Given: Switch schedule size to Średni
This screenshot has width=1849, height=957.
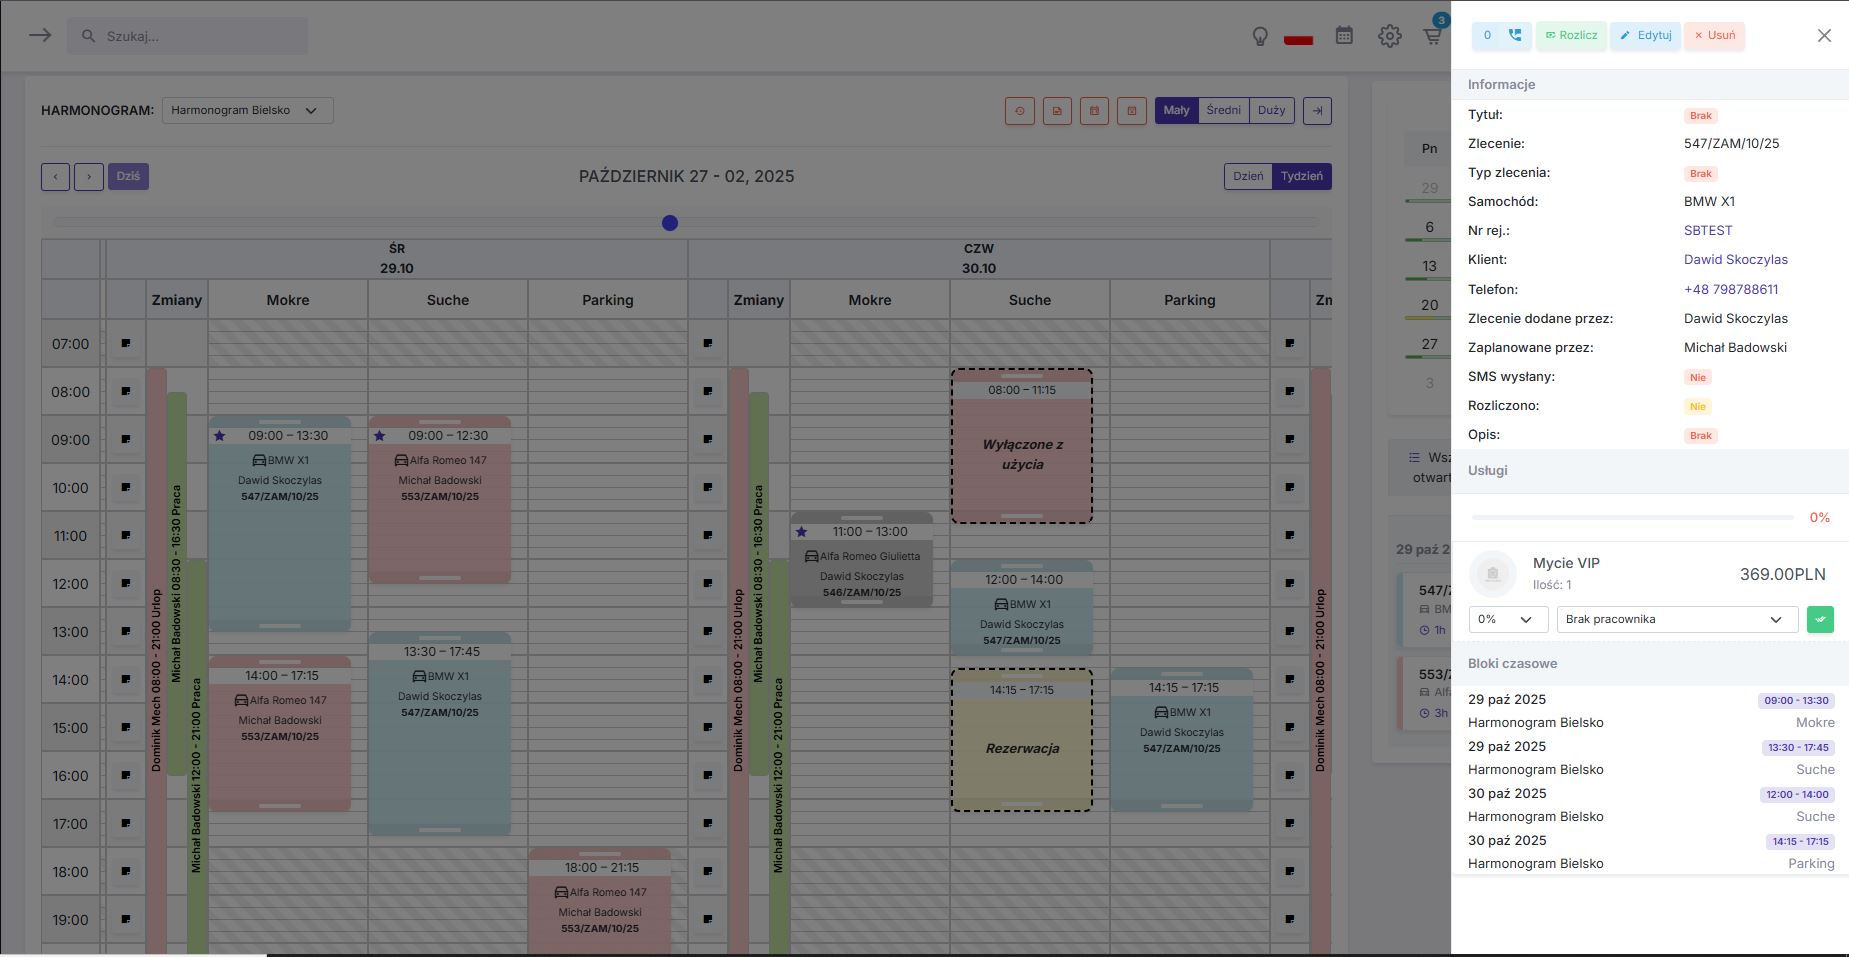Looking at the screenshot, I should click(1223, 110).
